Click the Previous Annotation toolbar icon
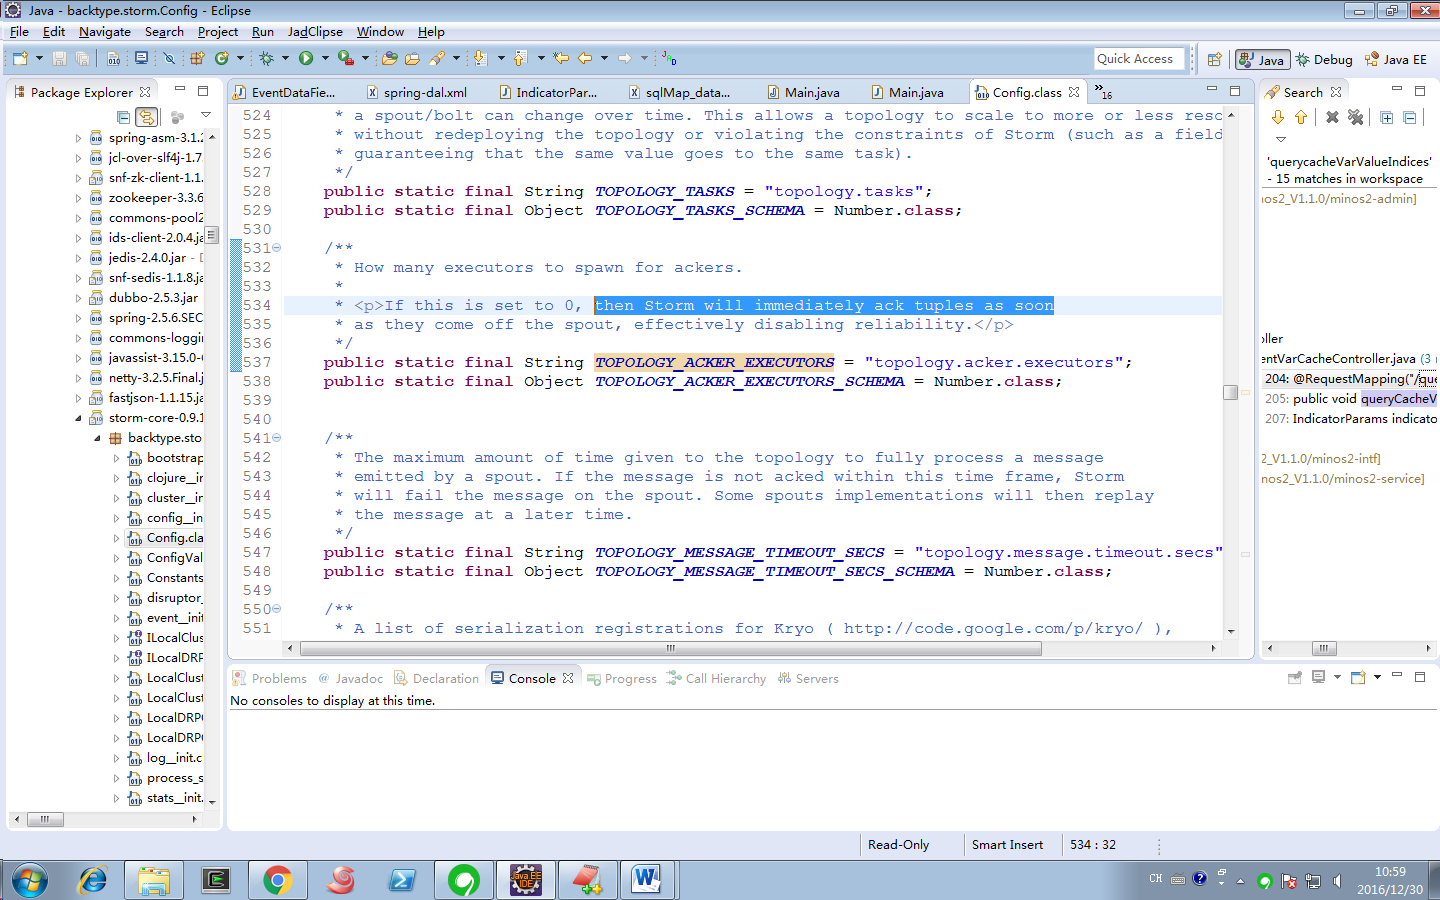1440x900 pixels. pos(520,59)
